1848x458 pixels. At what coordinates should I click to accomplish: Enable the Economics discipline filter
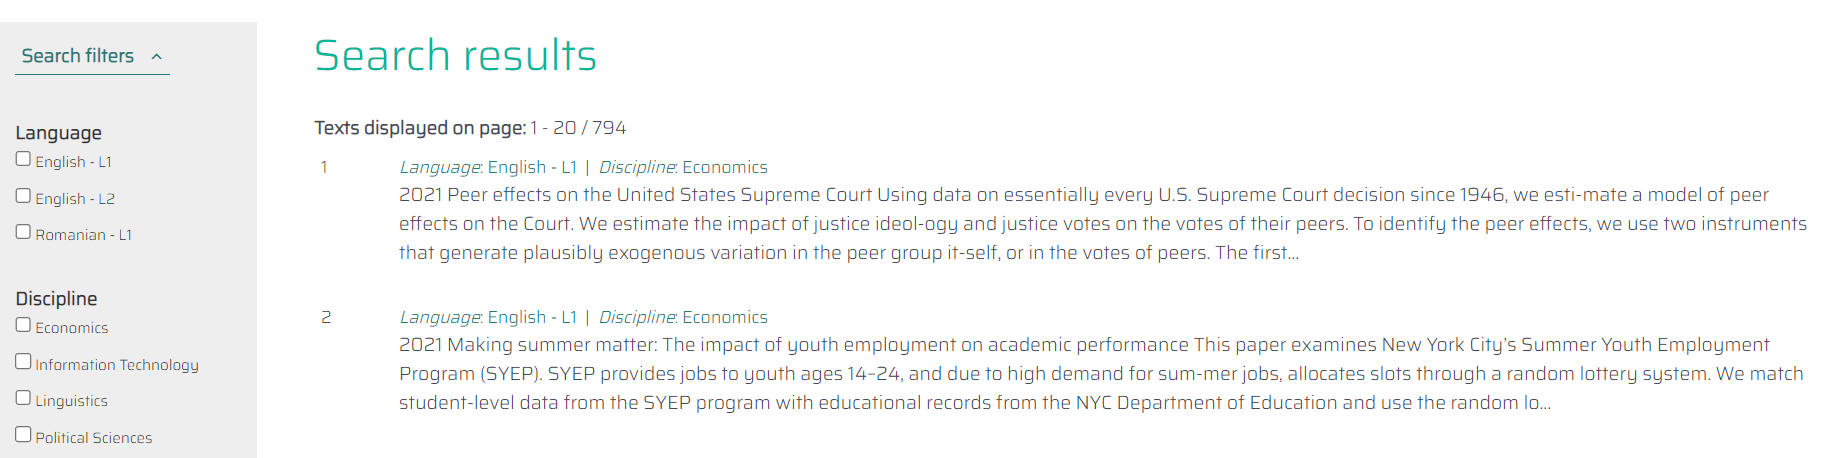[x=23, y=325]
